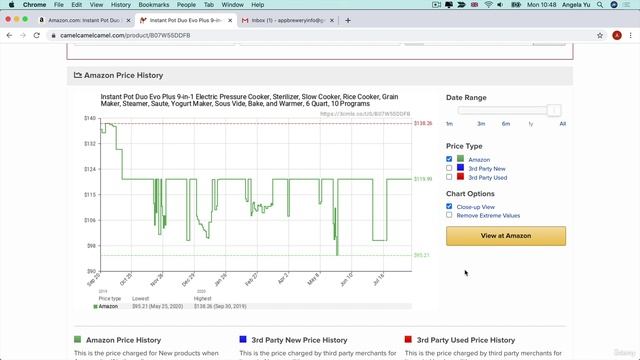This screenshot has width=640, height=360.
Task: Click the Wi-Fi status icon
Action: point(488,5)
